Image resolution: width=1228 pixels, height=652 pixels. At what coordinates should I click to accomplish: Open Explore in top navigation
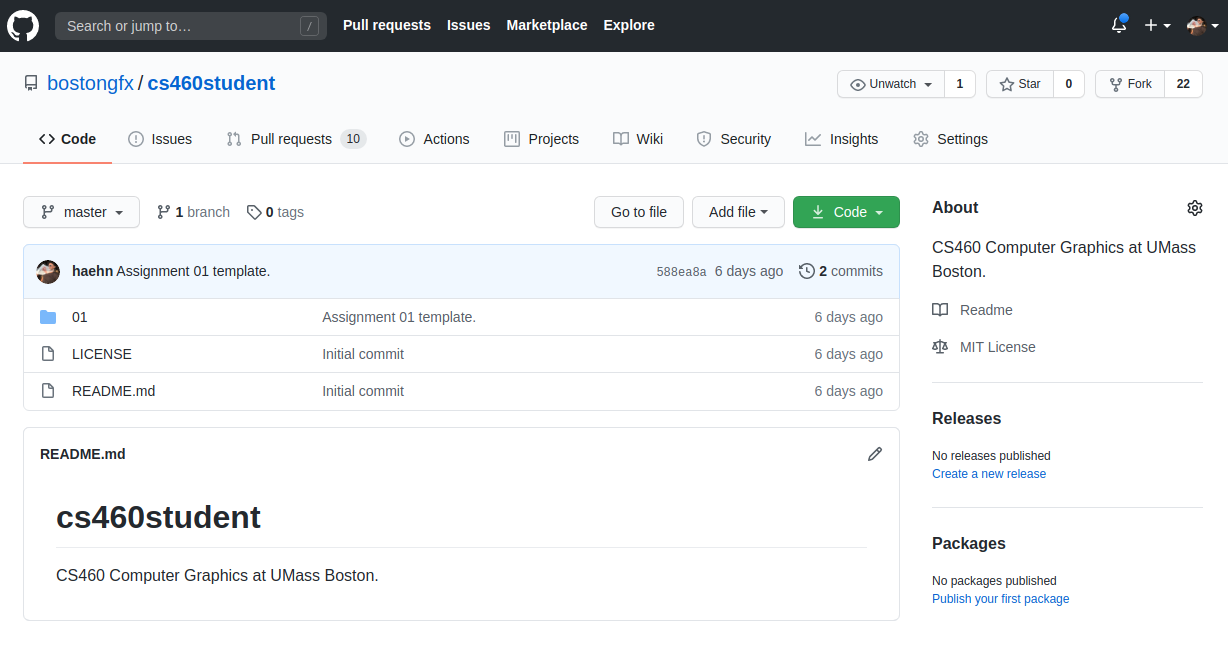click(629, 25)
